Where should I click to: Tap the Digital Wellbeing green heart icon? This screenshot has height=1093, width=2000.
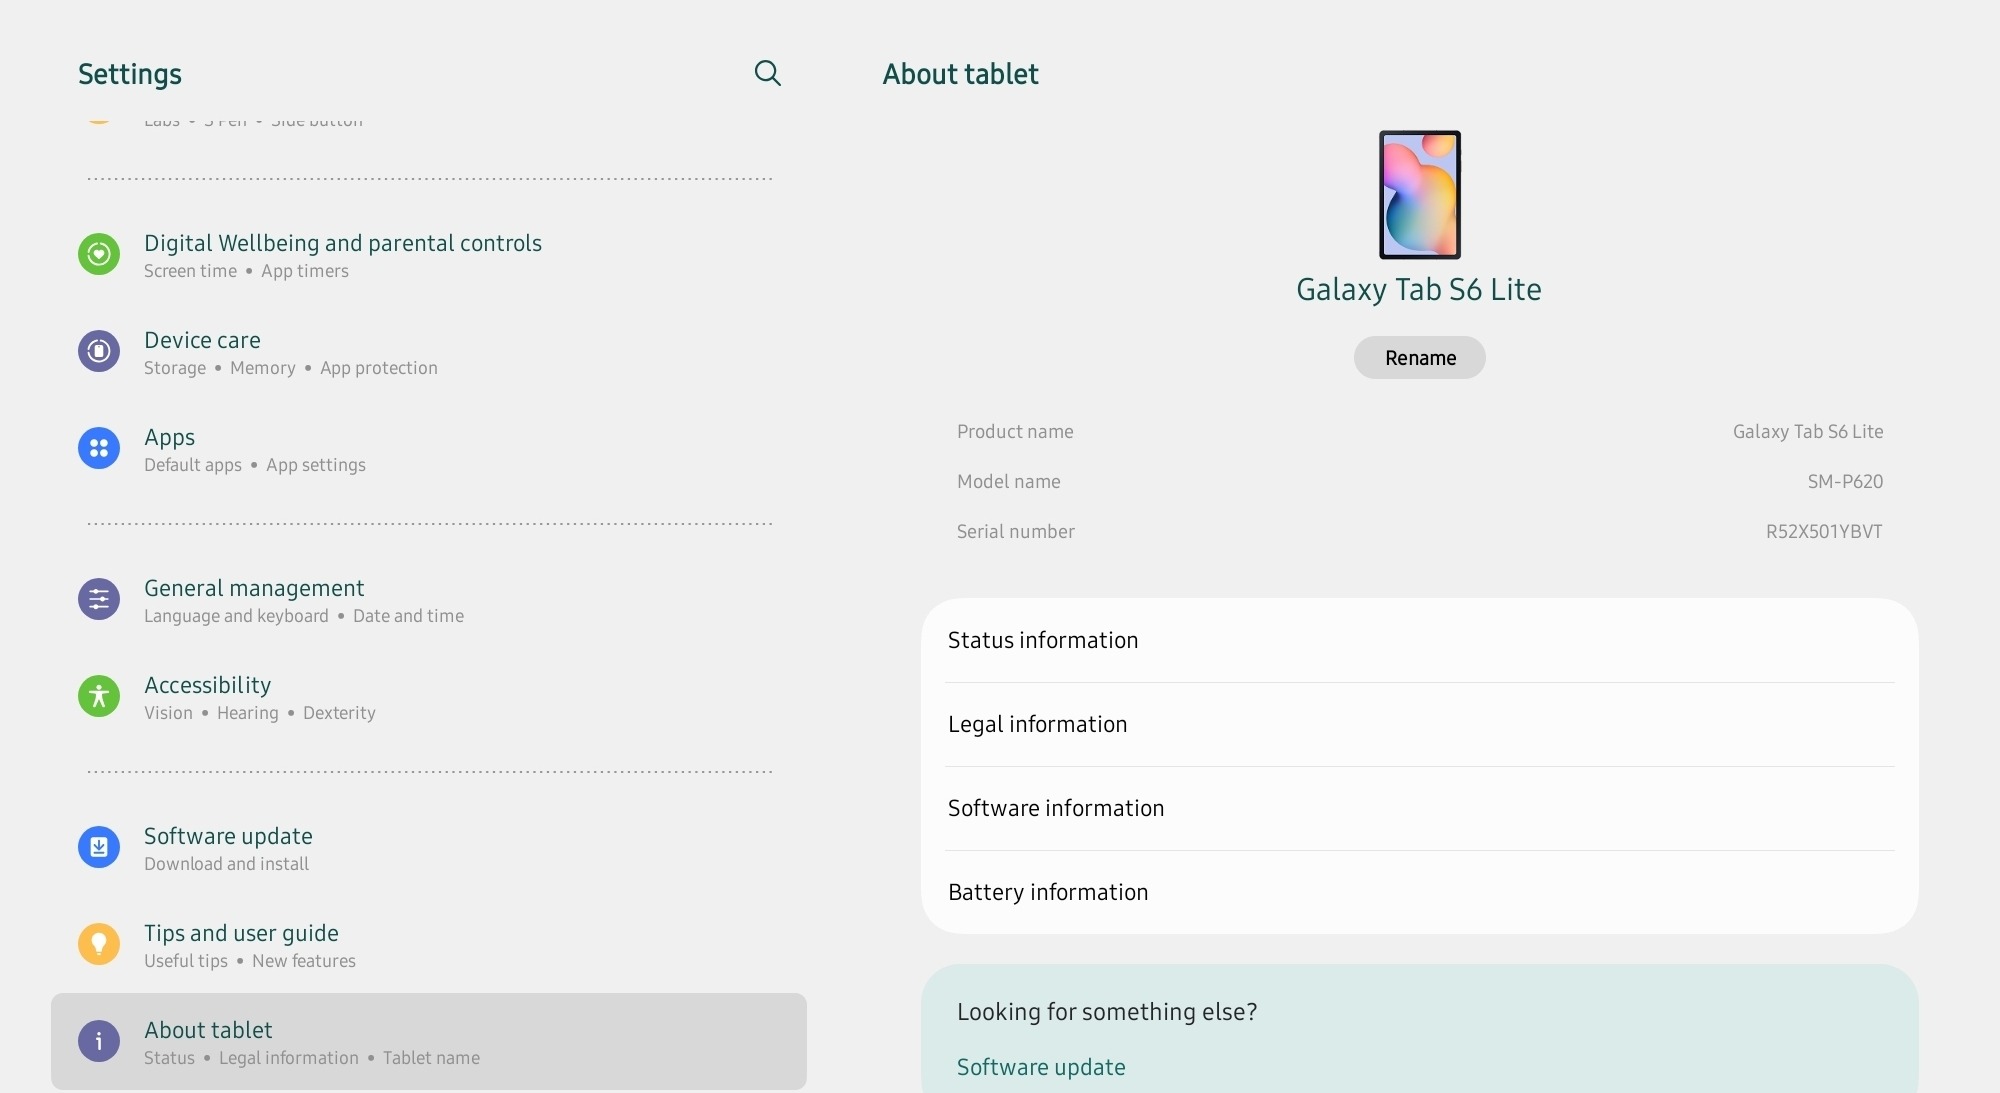(x=99, y=254)
